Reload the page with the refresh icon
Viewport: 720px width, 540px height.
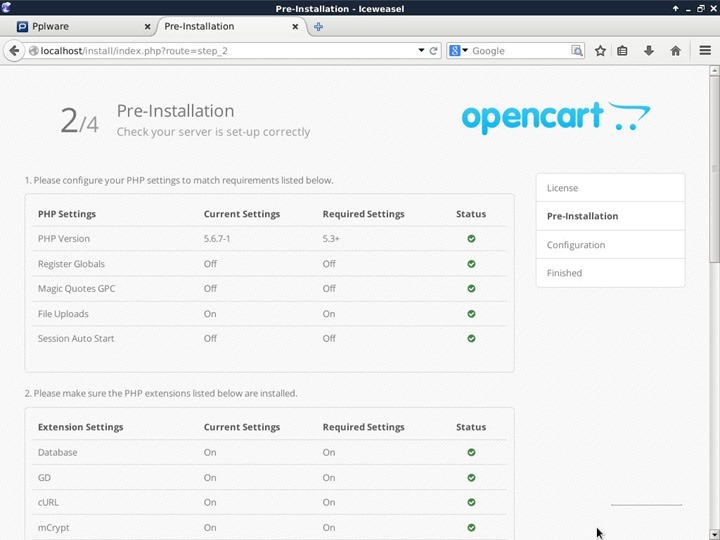[433, 51]
